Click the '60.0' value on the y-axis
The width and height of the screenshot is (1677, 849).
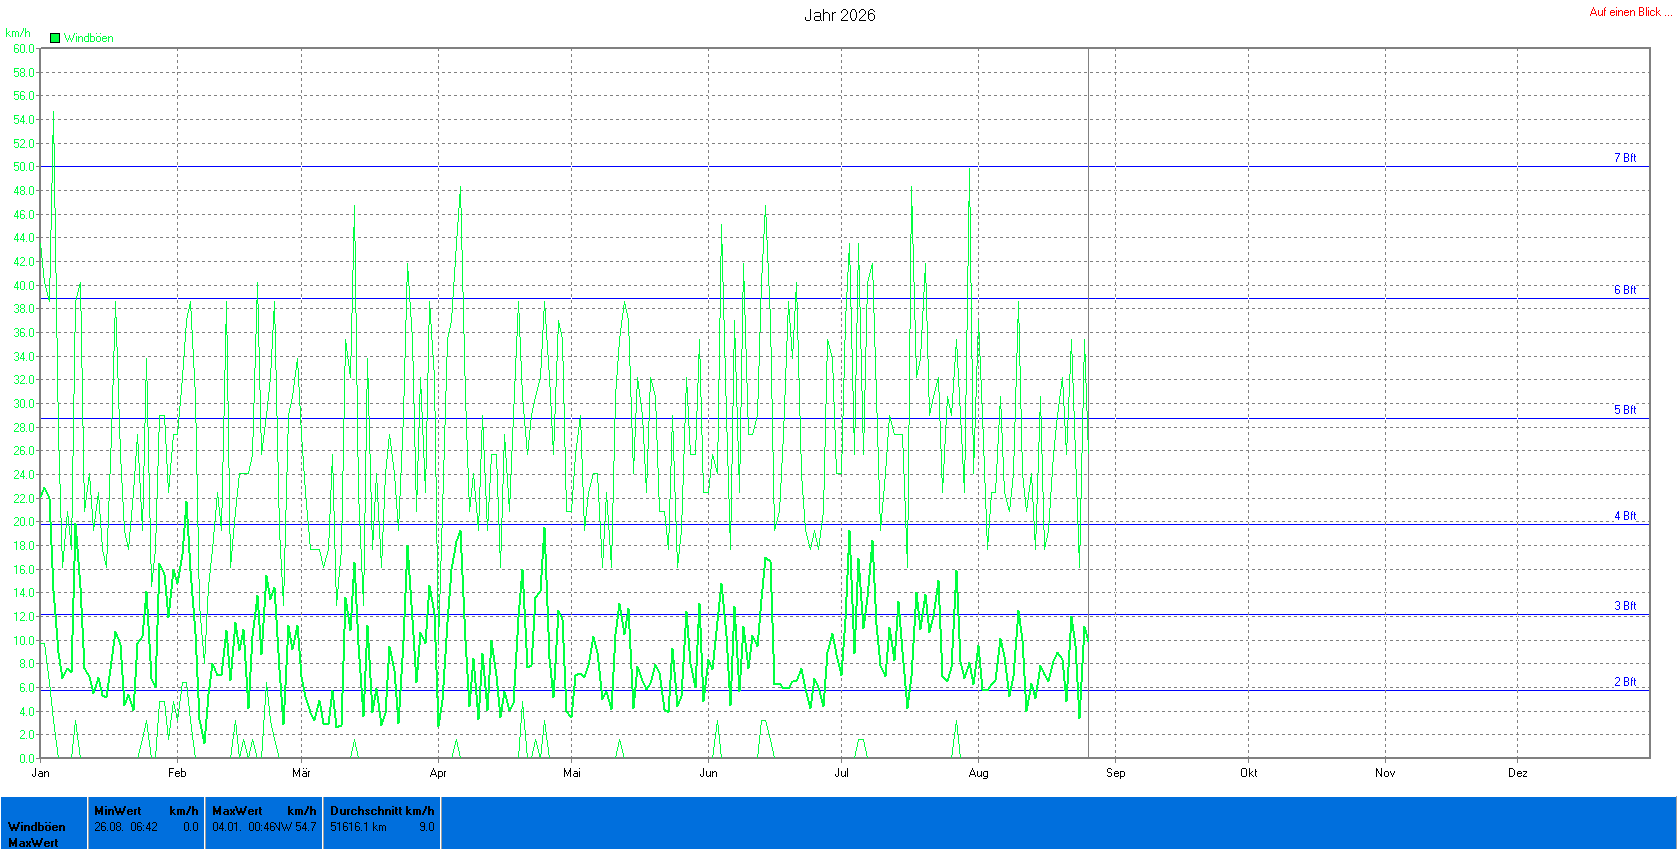pyautogui.click(x=24, y=49)
